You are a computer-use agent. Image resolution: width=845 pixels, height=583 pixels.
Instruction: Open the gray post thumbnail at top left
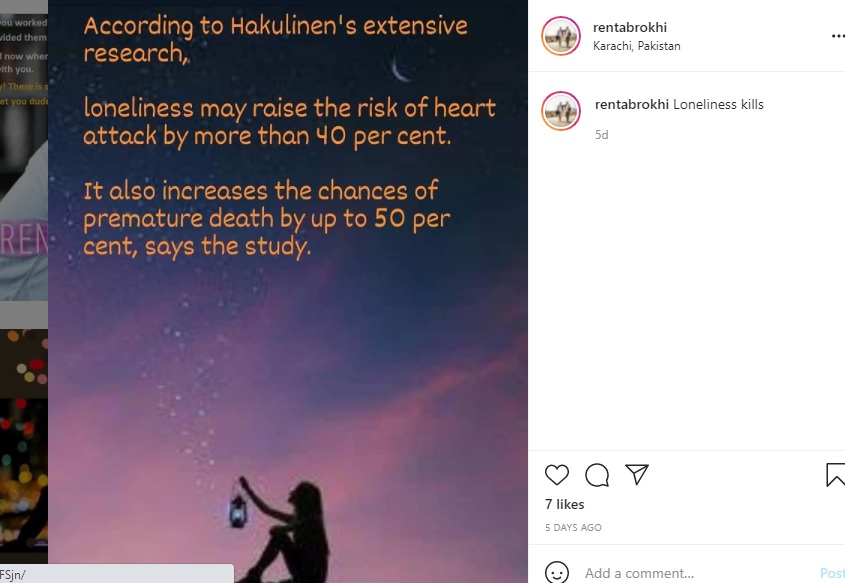[x=24, y=151]
